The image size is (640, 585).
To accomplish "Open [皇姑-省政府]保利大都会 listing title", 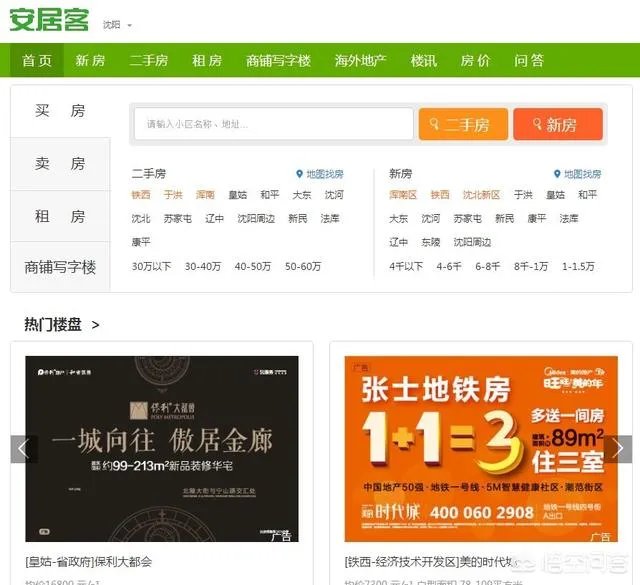I will 89,562.
